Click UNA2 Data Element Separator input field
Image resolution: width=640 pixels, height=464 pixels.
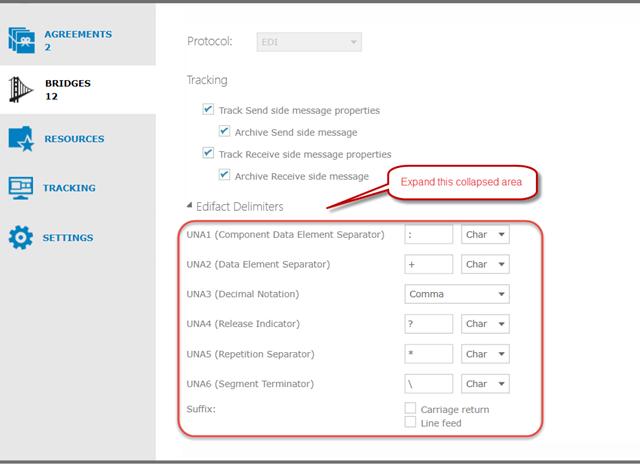428,264
